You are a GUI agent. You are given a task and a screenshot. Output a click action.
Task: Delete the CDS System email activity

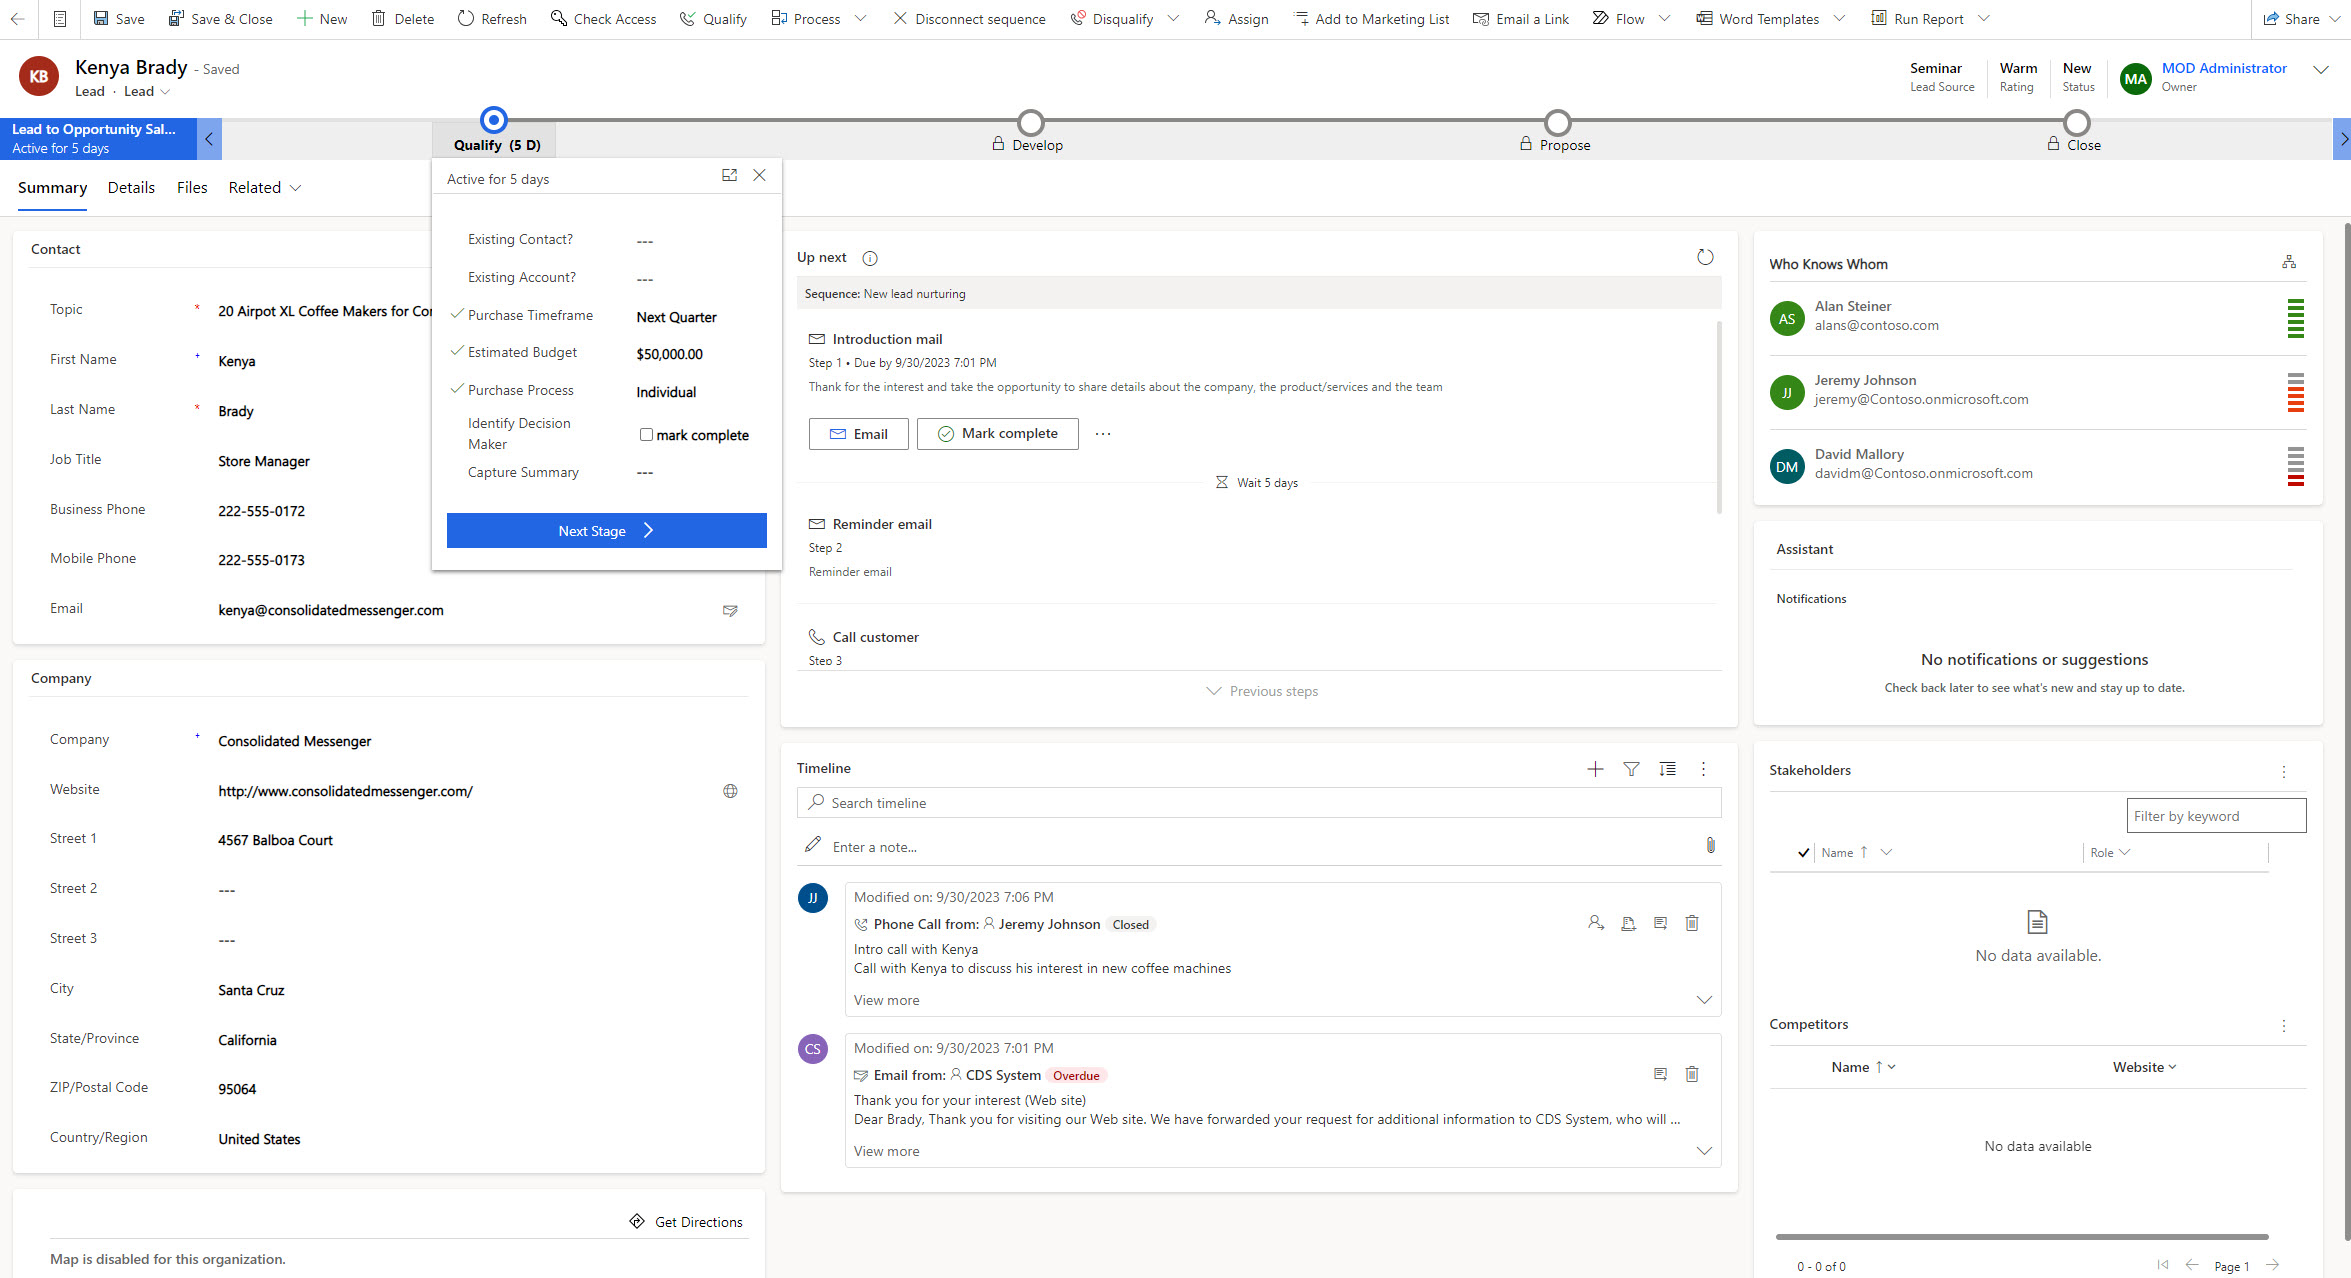coord(1692,1074)
